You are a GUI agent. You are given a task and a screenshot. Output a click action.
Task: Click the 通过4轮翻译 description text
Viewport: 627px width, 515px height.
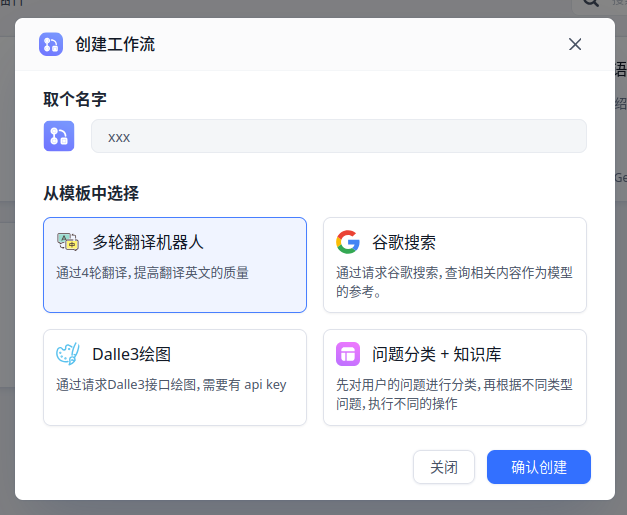[x=152, y=272]
